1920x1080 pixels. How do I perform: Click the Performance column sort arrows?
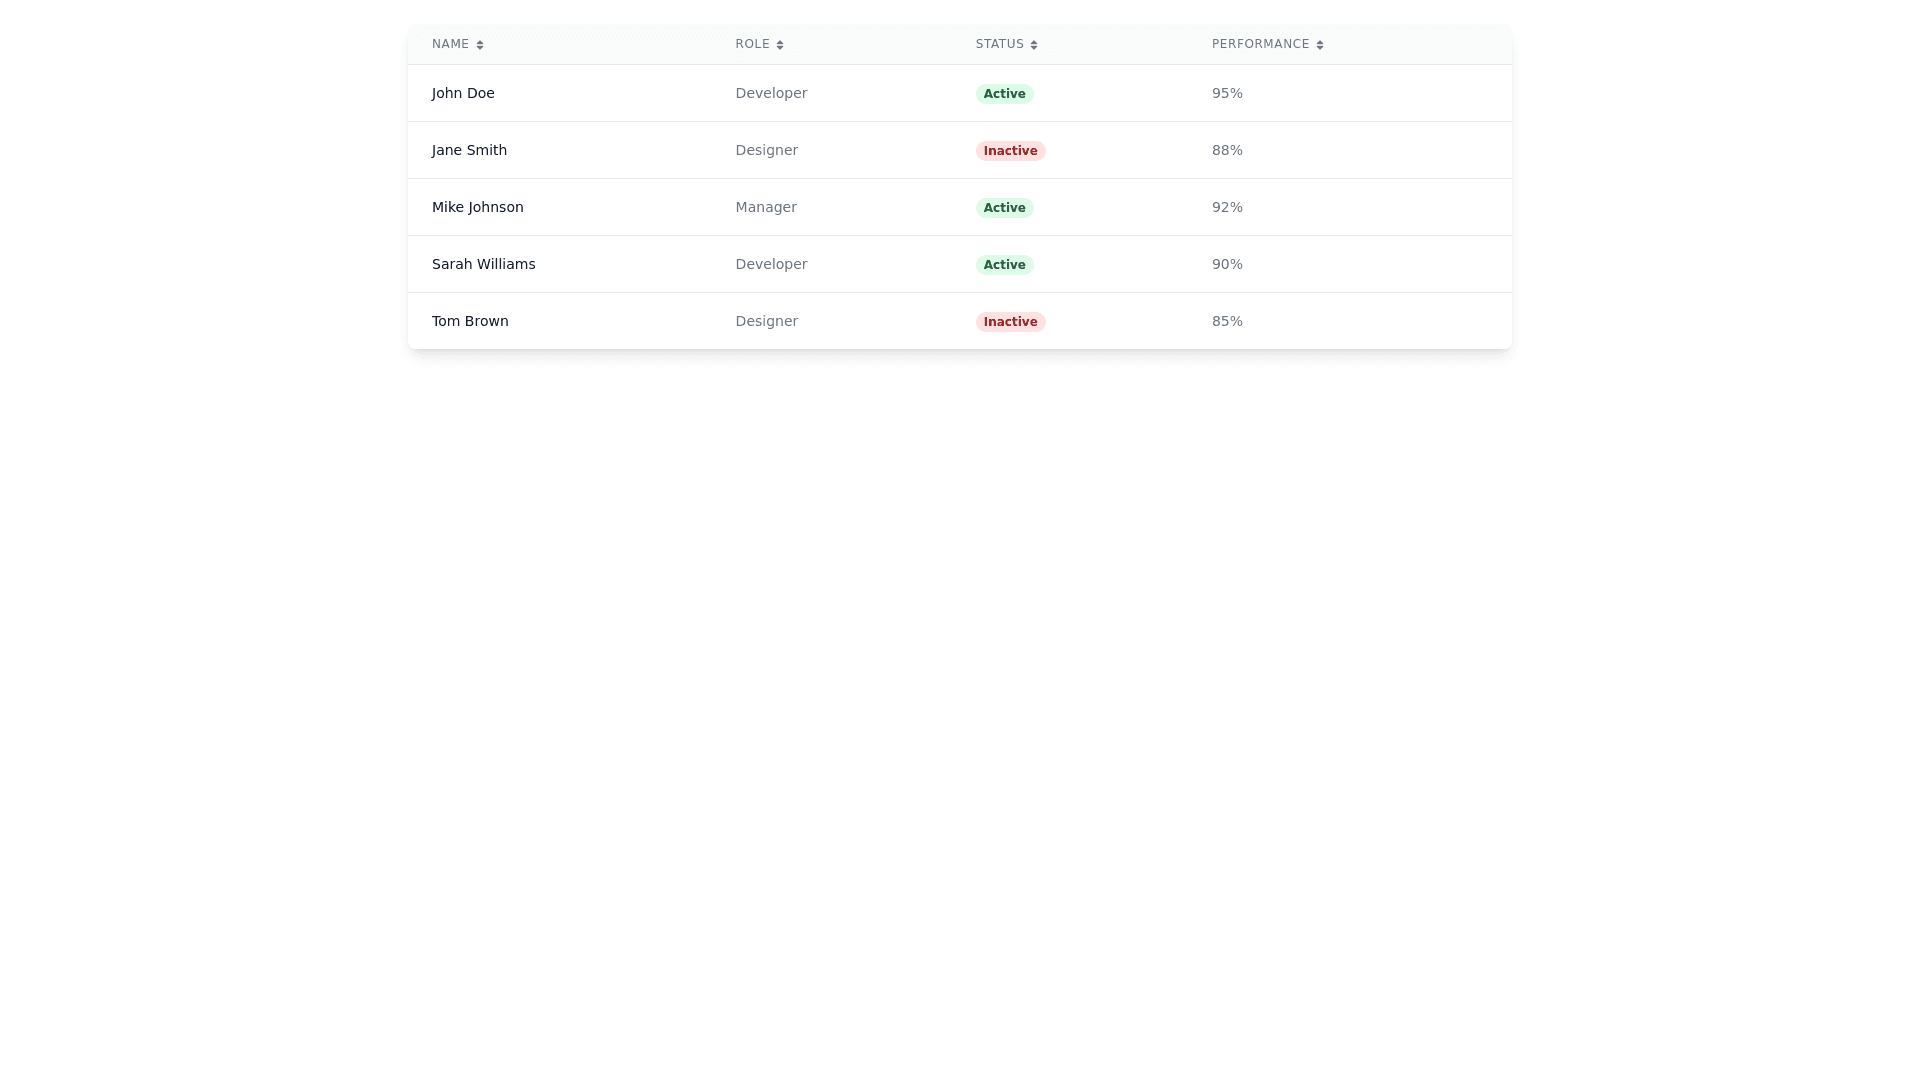click(1320, 45)
